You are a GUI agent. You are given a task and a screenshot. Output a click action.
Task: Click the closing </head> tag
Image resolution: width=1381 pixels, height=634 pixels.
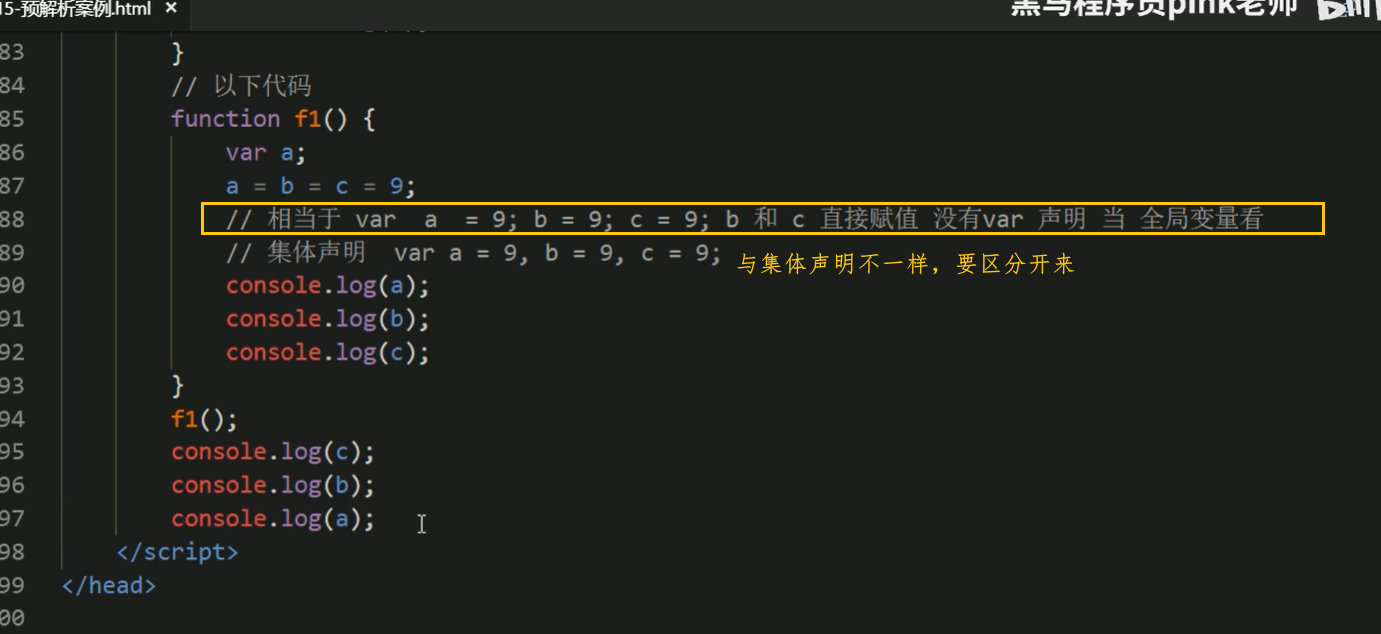[109, 585]
